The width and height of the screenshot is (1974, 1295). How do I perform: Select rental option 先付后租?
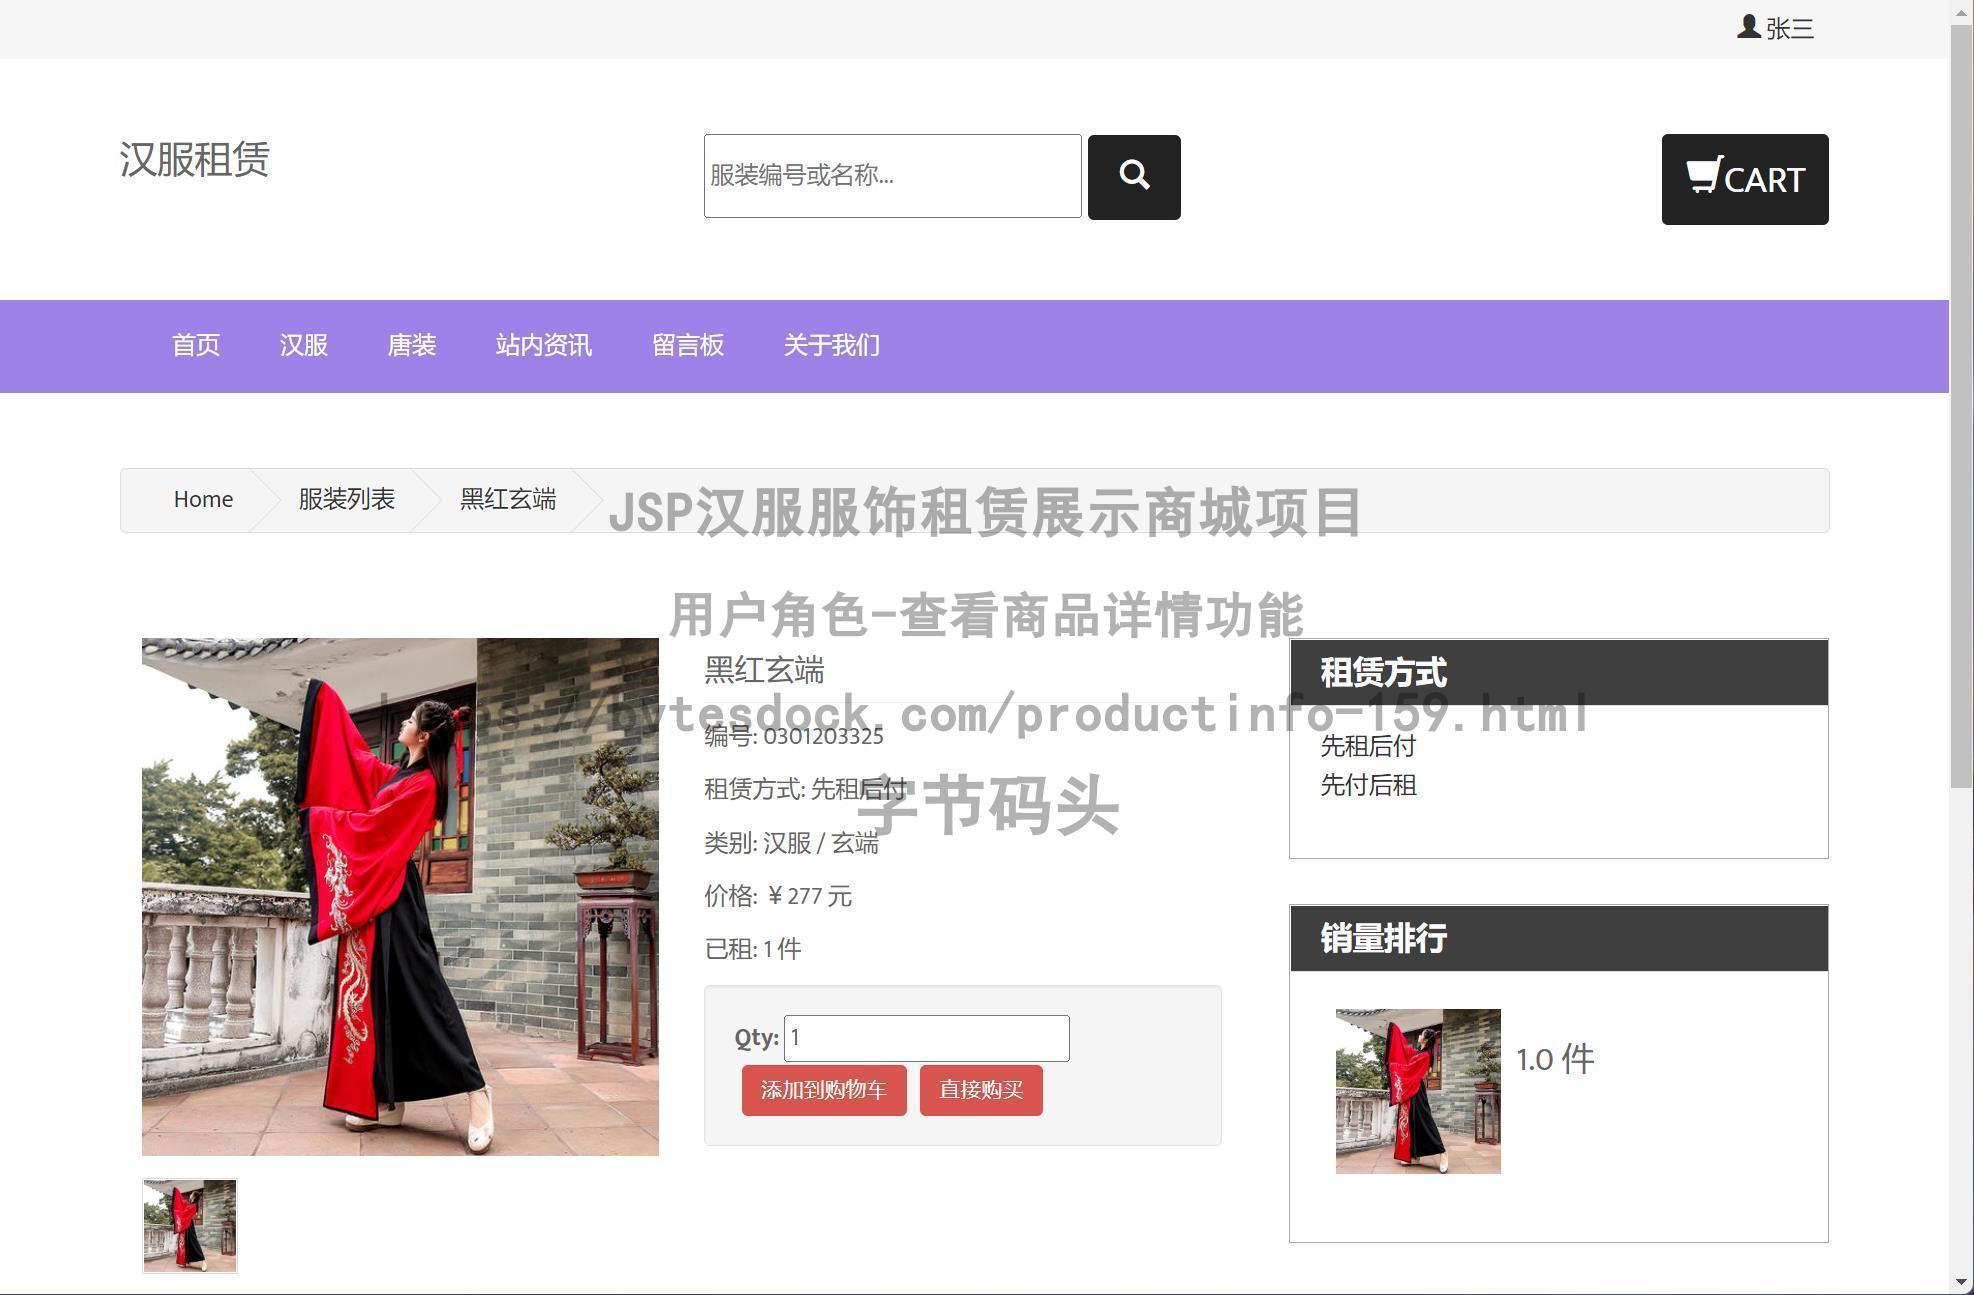(1367, 786)
